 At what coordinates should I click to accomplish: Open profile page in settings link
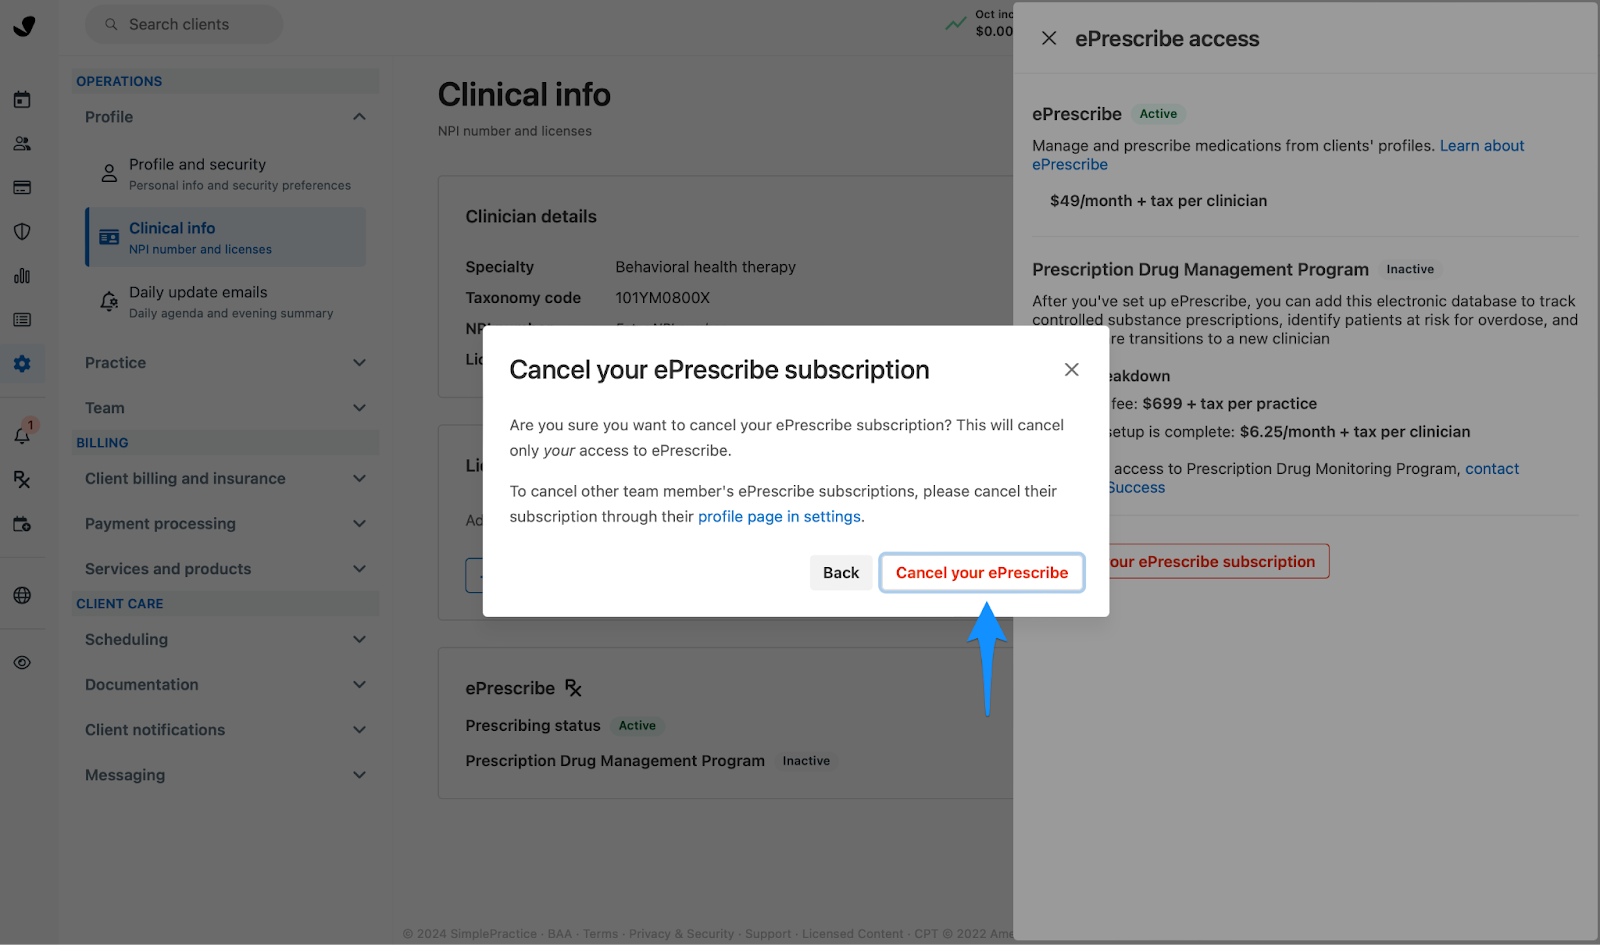(x=779, y=516)
